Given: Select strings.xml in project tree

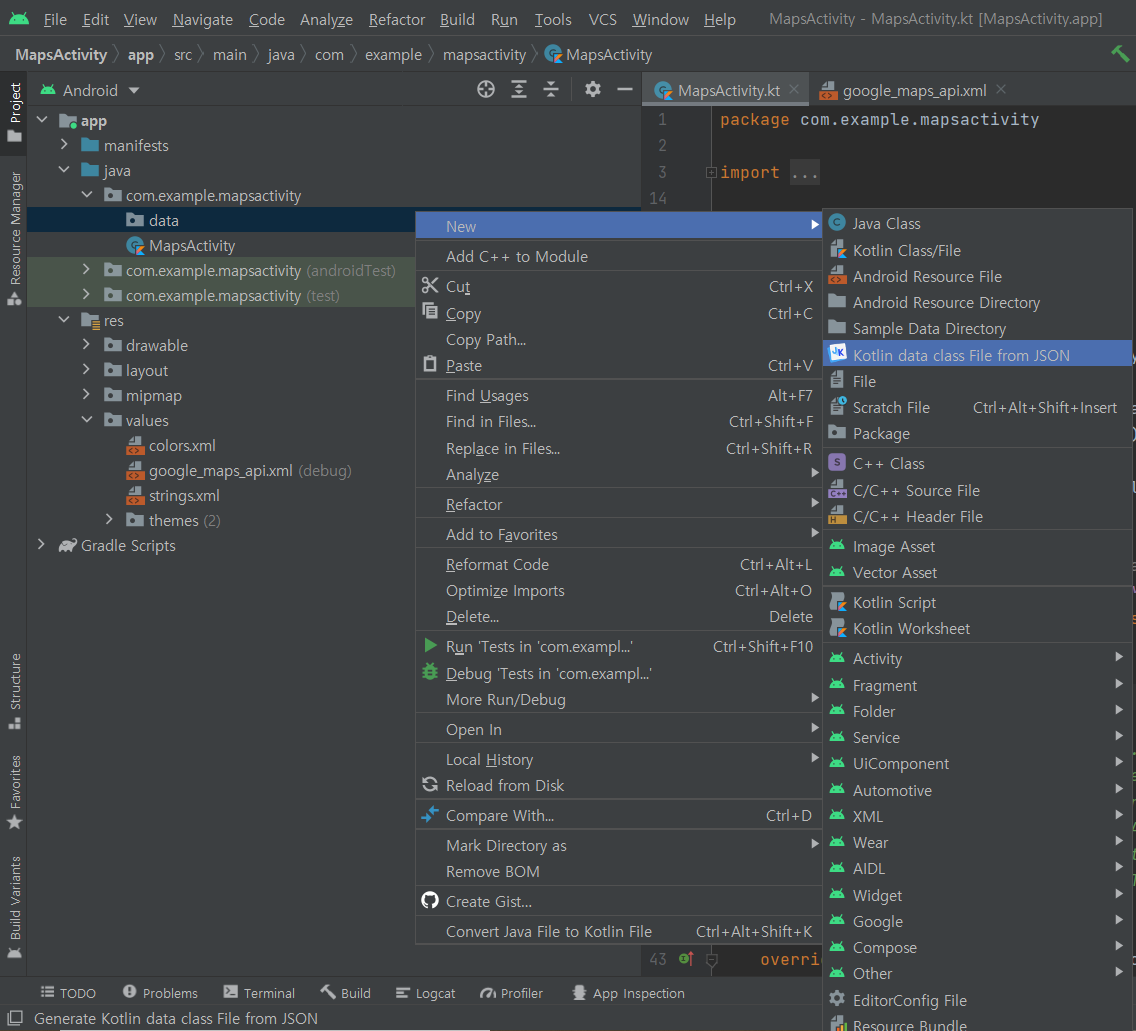Looking at the screenshot, I should tap(173, 496).
